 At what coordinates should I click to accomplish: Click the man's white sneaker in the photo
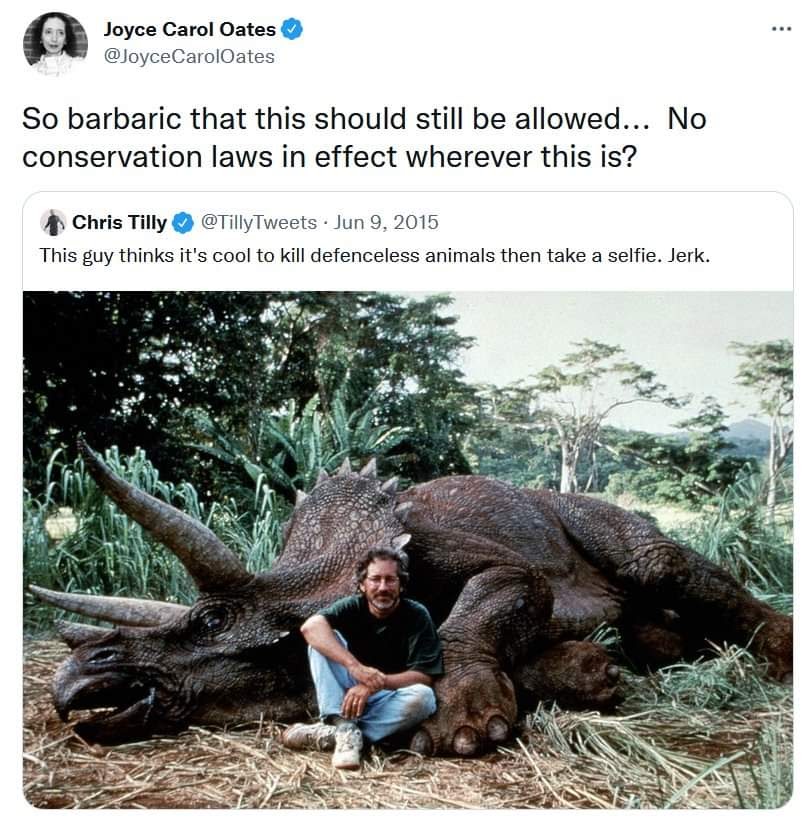[348, 747]
